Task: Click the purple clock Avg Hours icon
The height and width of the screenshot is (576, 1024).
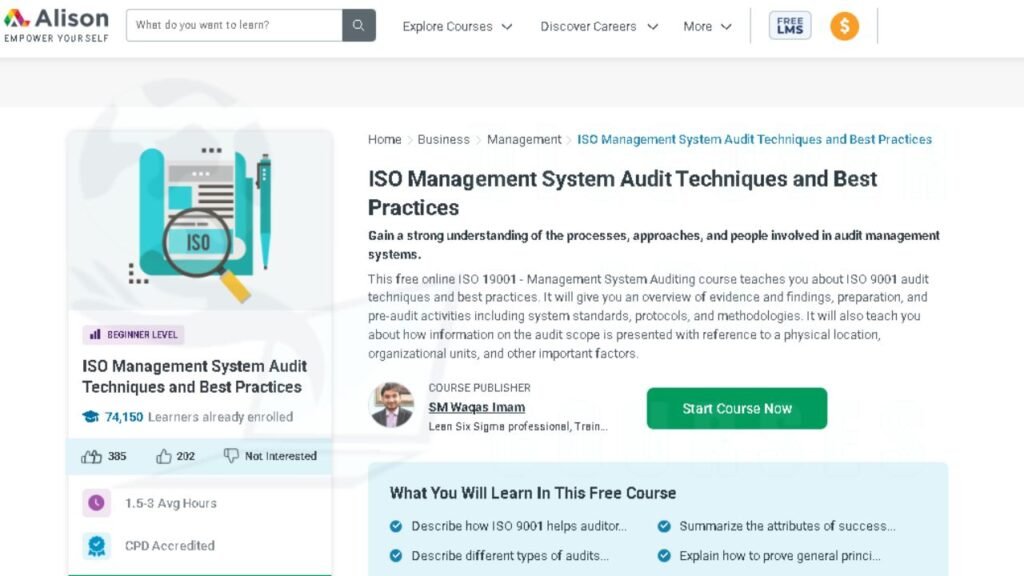Action: tap(96, 503)
